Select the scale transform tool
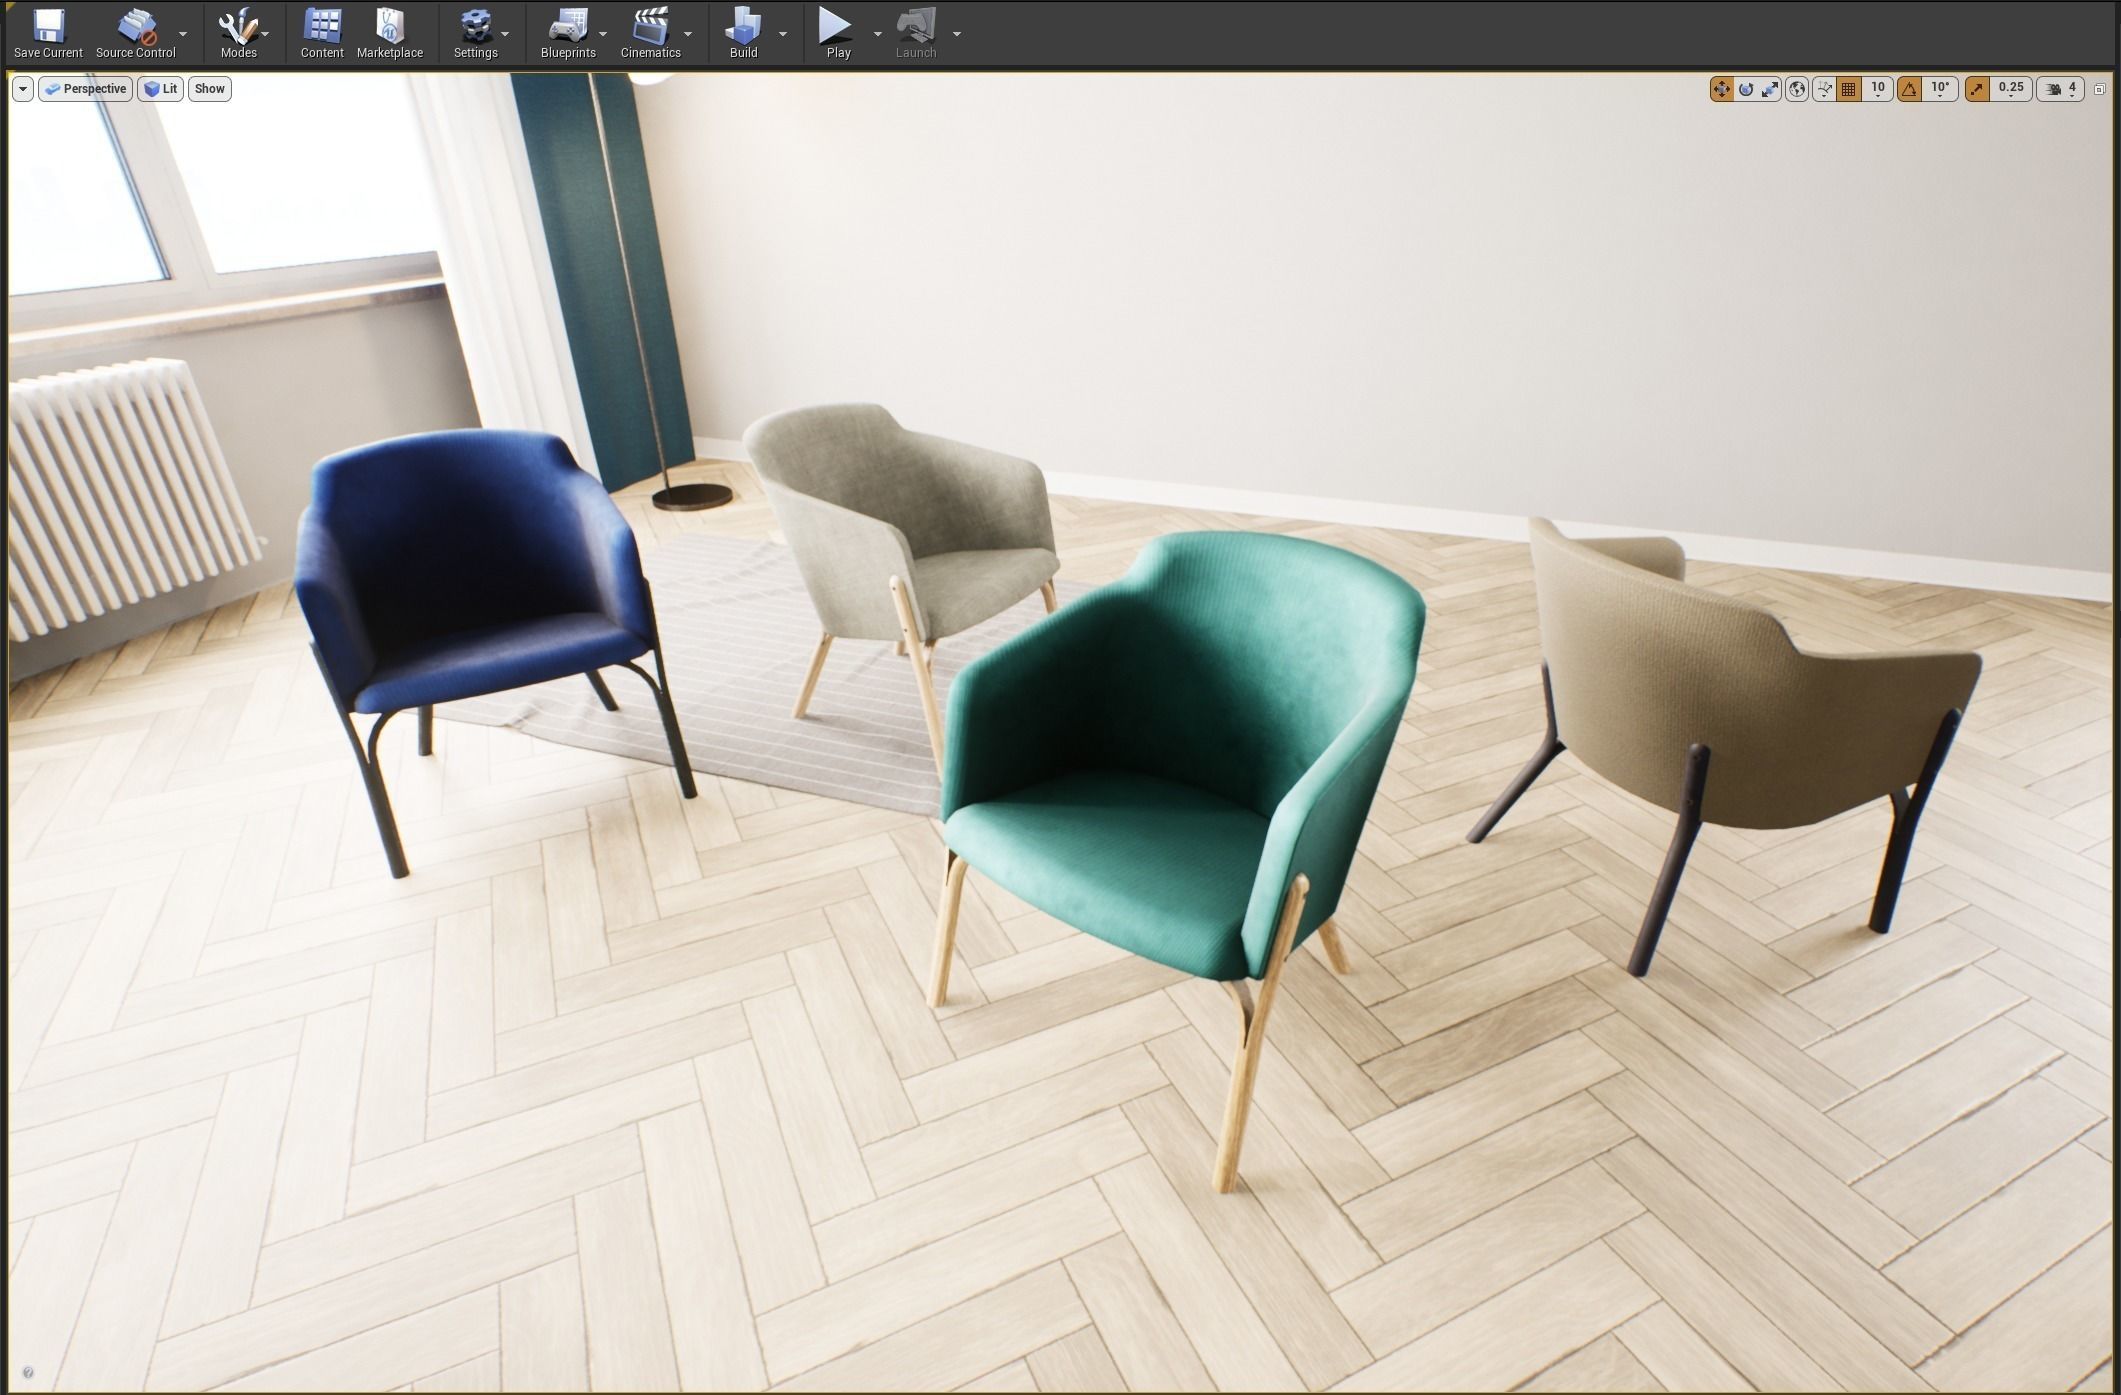The image size is (2121, 1395). 1770,89
